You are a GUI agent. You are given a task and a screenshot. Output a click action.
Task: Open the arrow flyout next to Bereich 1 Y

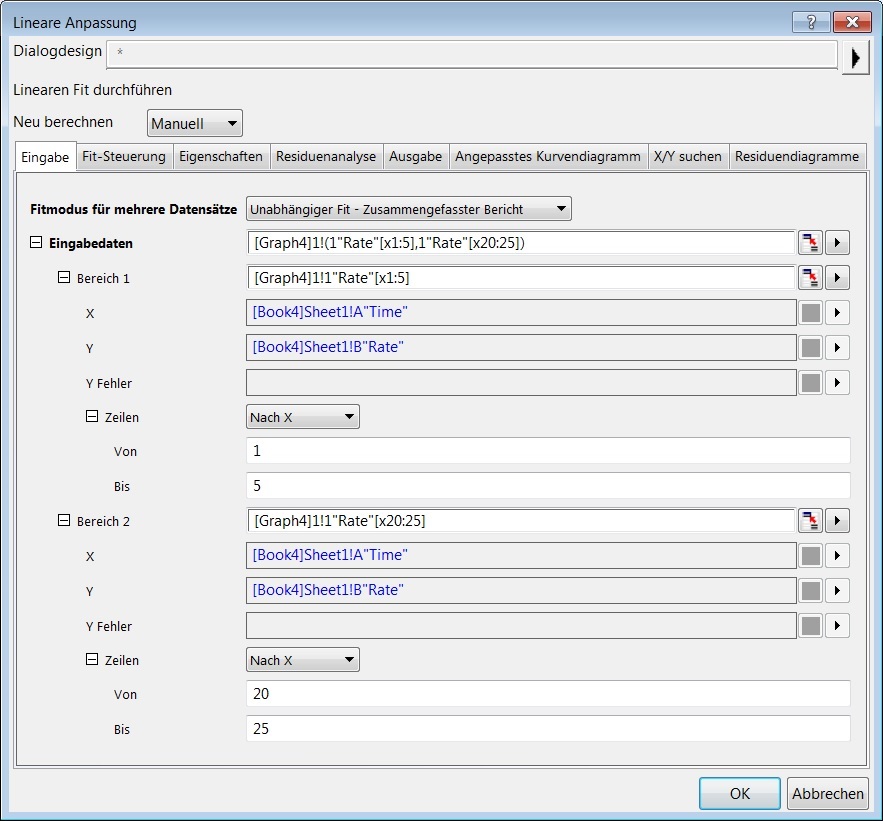837,347
